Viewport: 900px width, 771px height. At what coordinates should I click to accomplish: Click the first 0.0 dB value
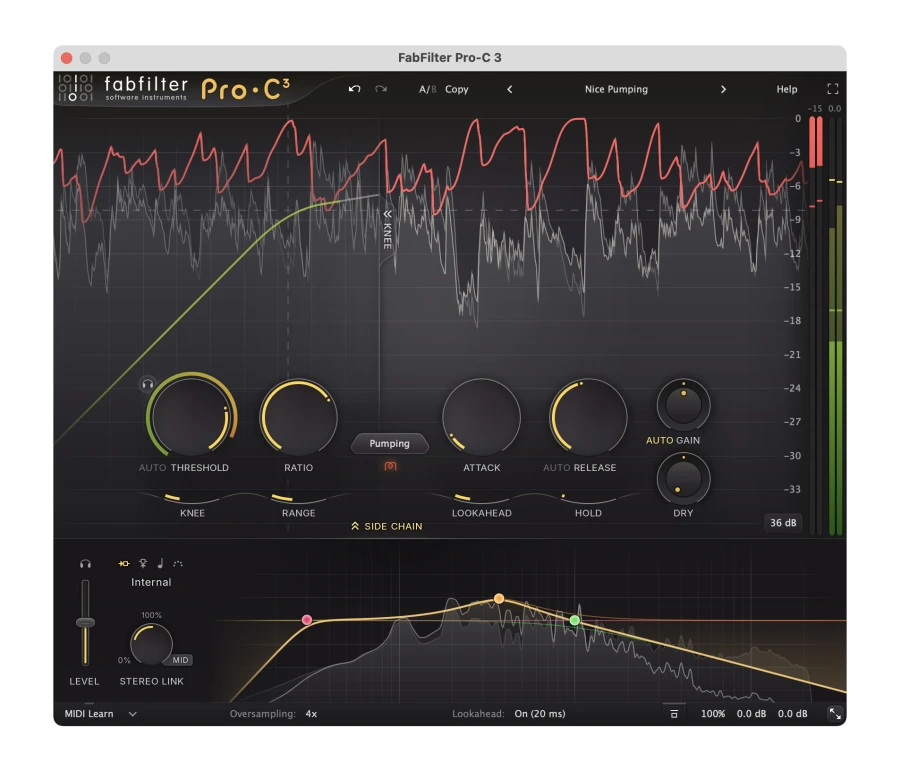[x=751, y=714]
